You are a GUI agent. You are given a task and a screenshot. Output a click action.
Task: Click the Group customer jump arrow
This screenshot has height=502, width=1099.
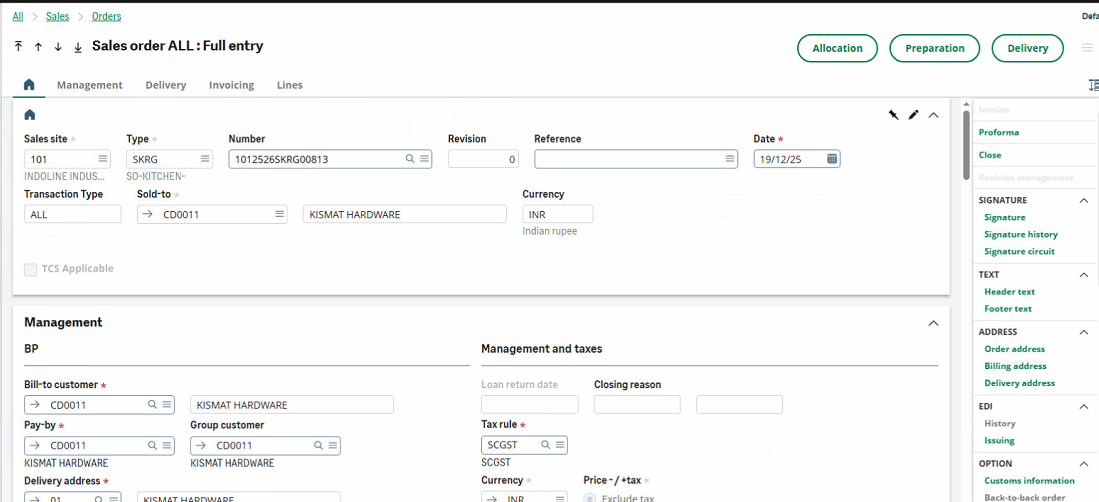point(200,446)
